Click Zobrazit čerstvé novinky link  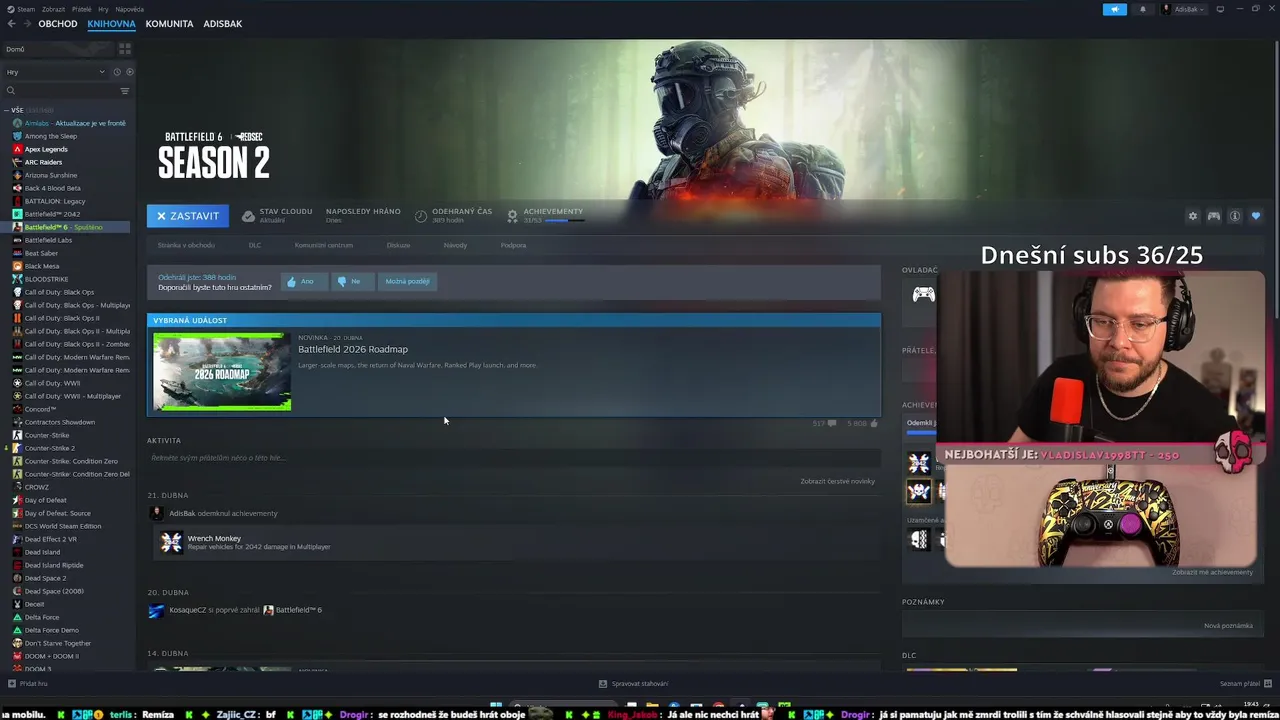[837, 481]
